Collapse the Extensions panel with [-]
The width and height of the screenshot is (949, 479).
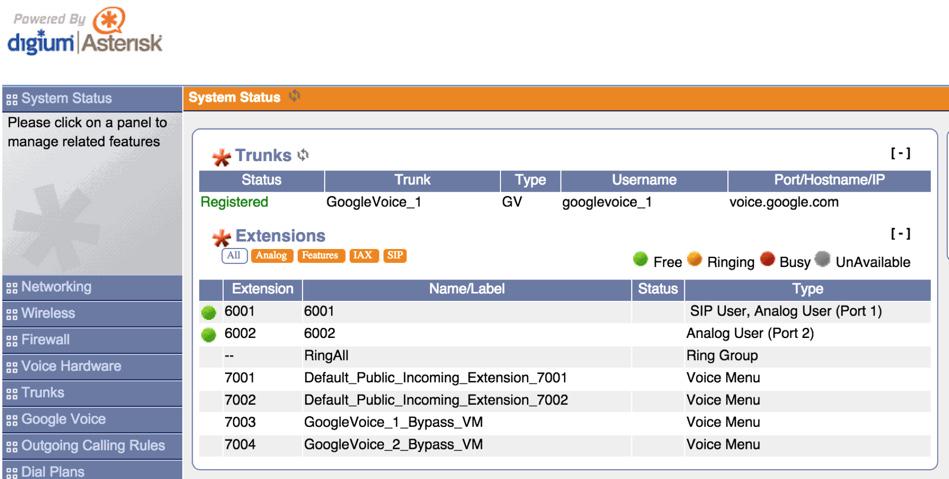(901, 234)
